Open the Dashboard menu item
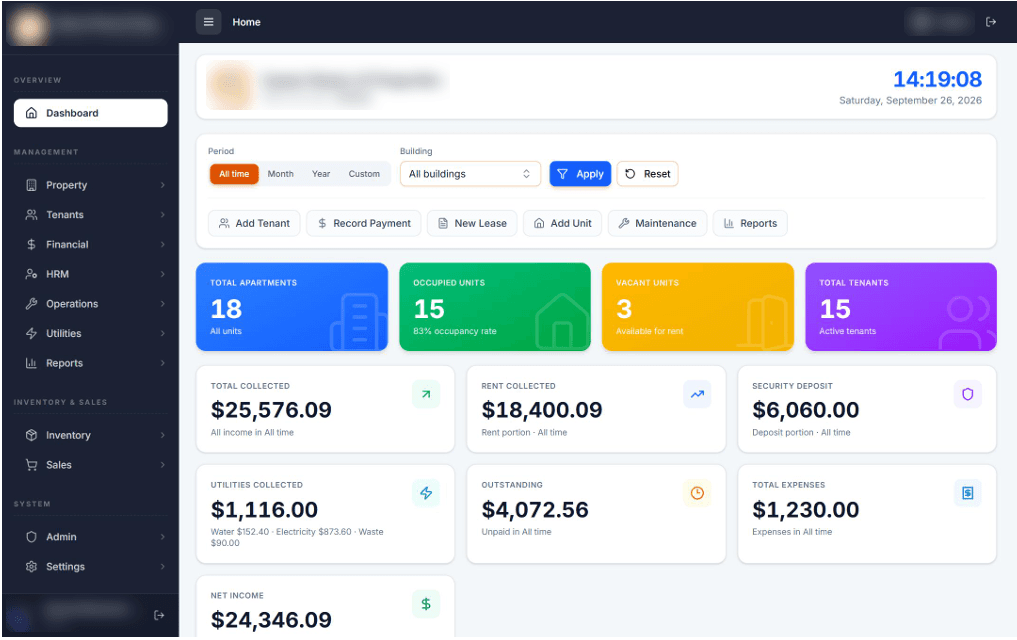This screenshot has width=1017, height=640. (91, 113)
